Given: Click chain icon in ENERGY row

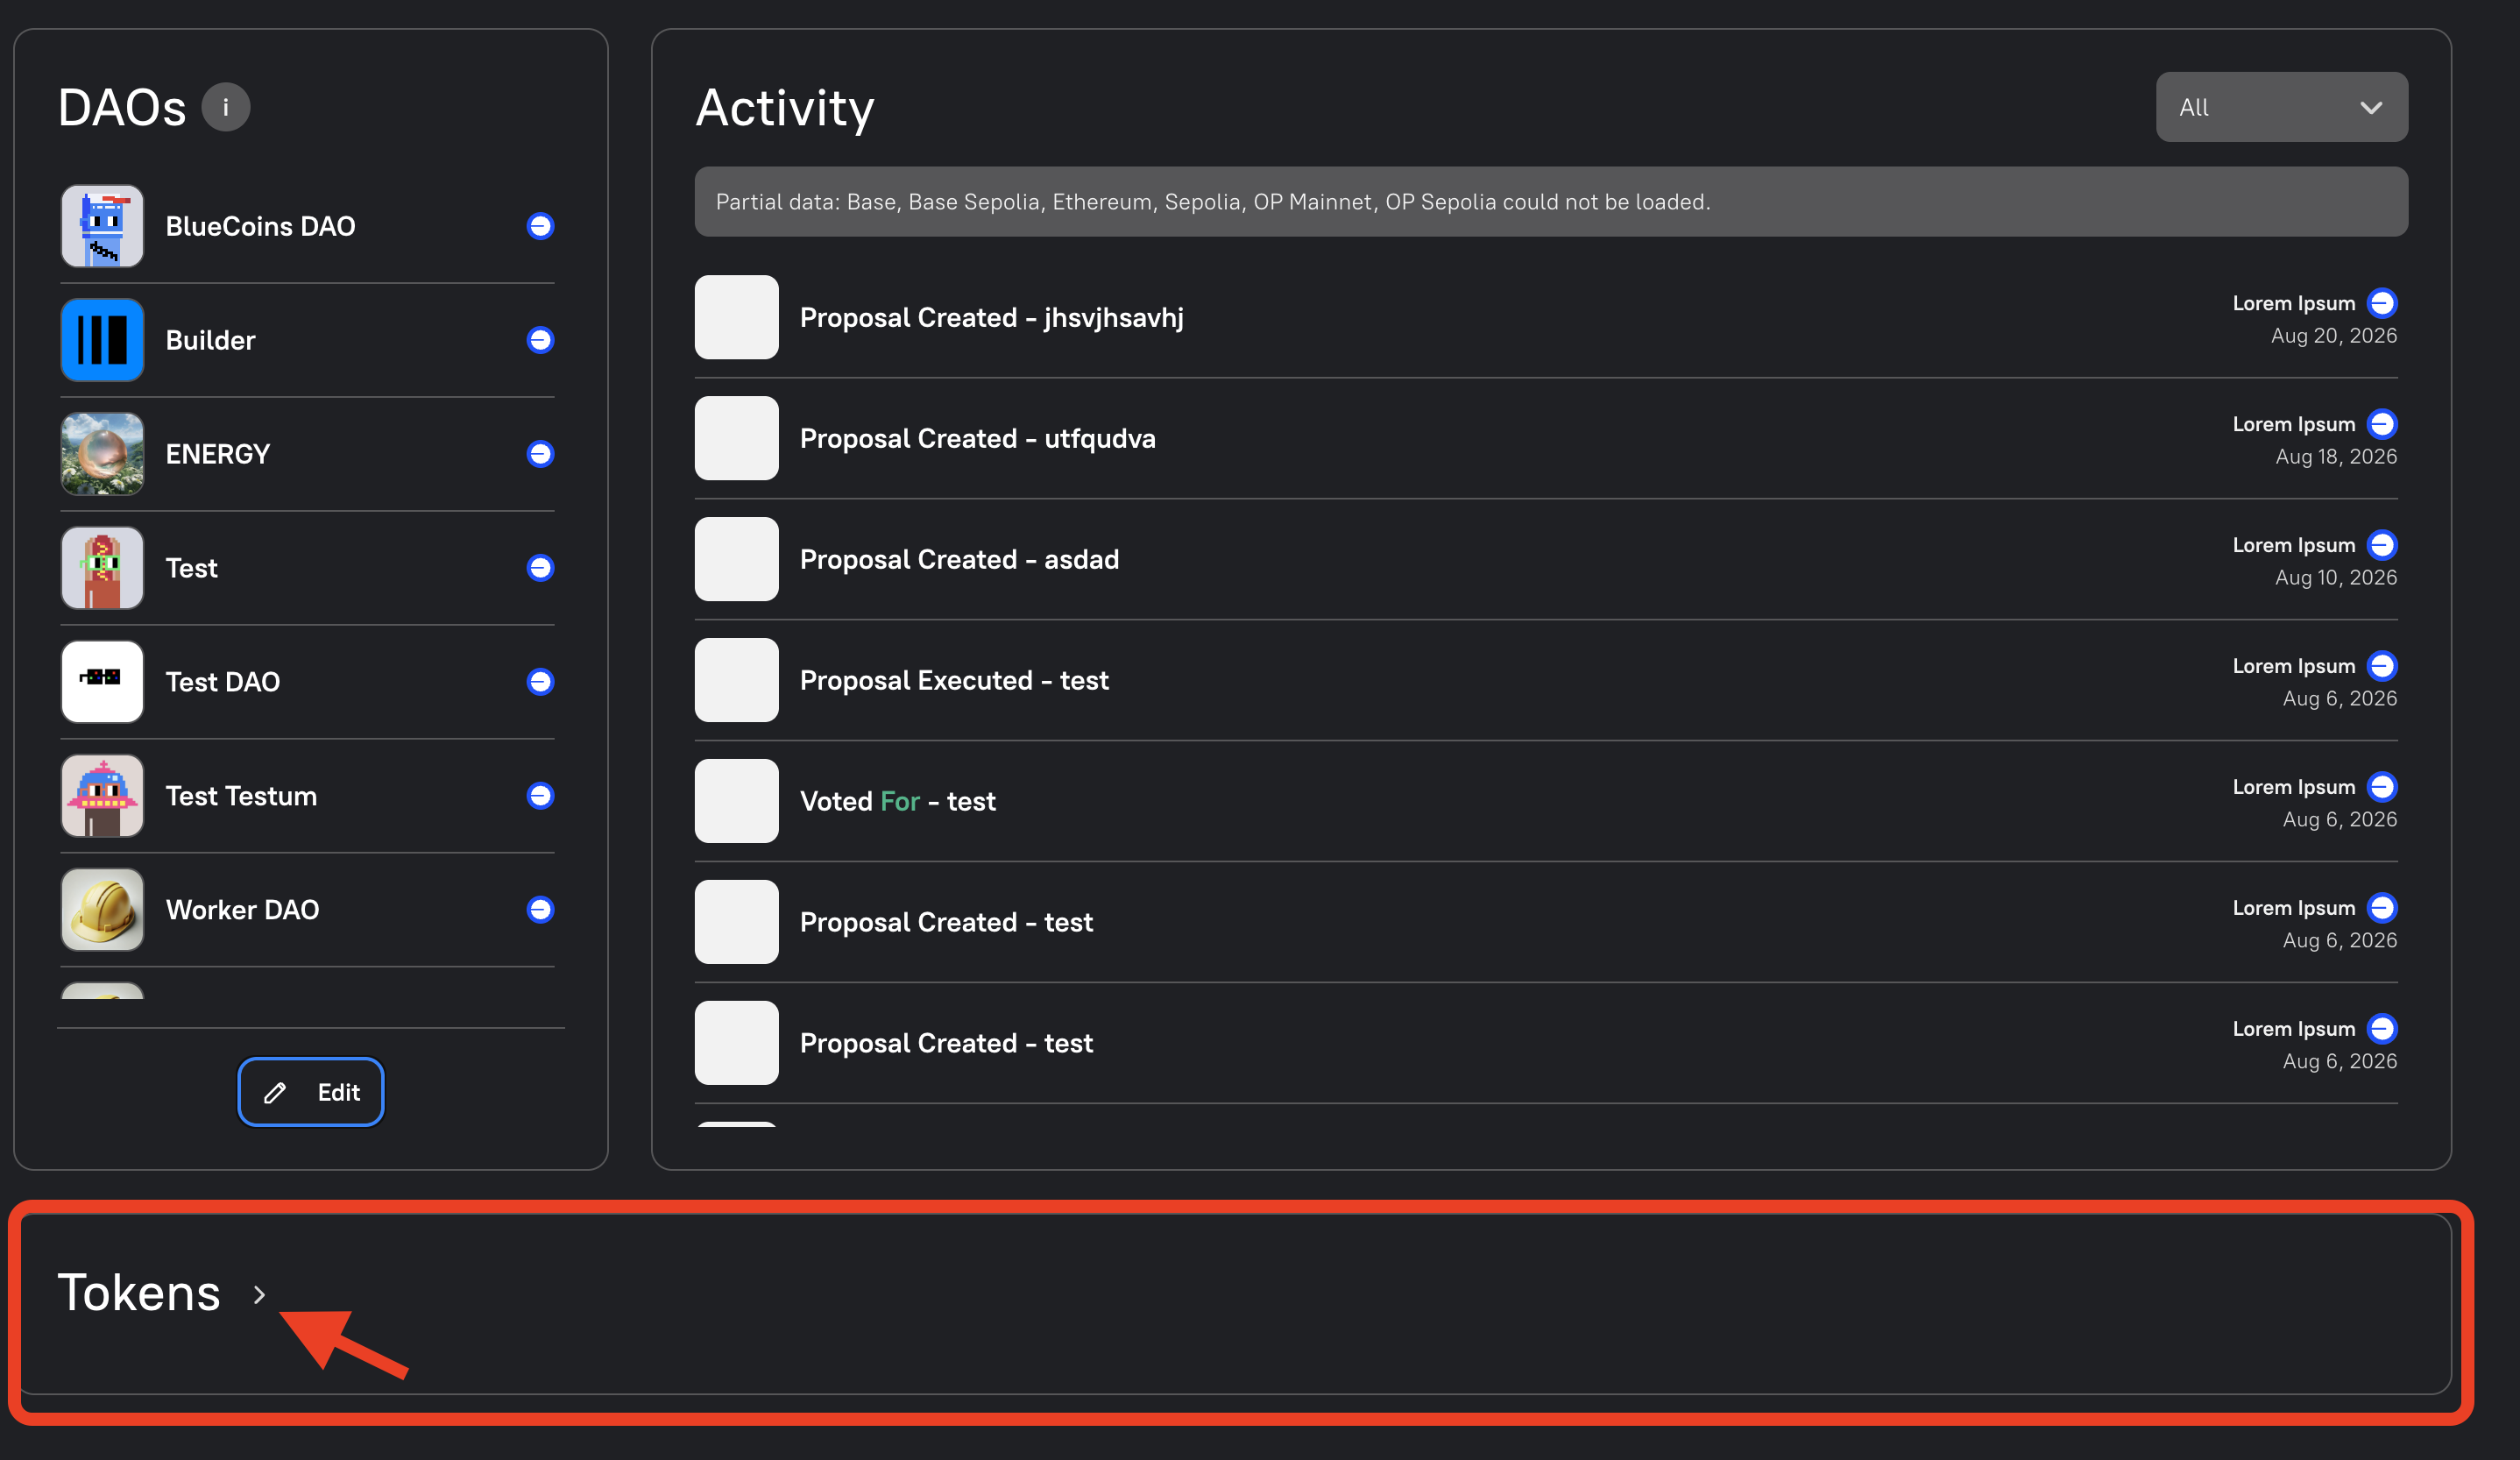Looking at the screenshot, I should click(540, 454).
